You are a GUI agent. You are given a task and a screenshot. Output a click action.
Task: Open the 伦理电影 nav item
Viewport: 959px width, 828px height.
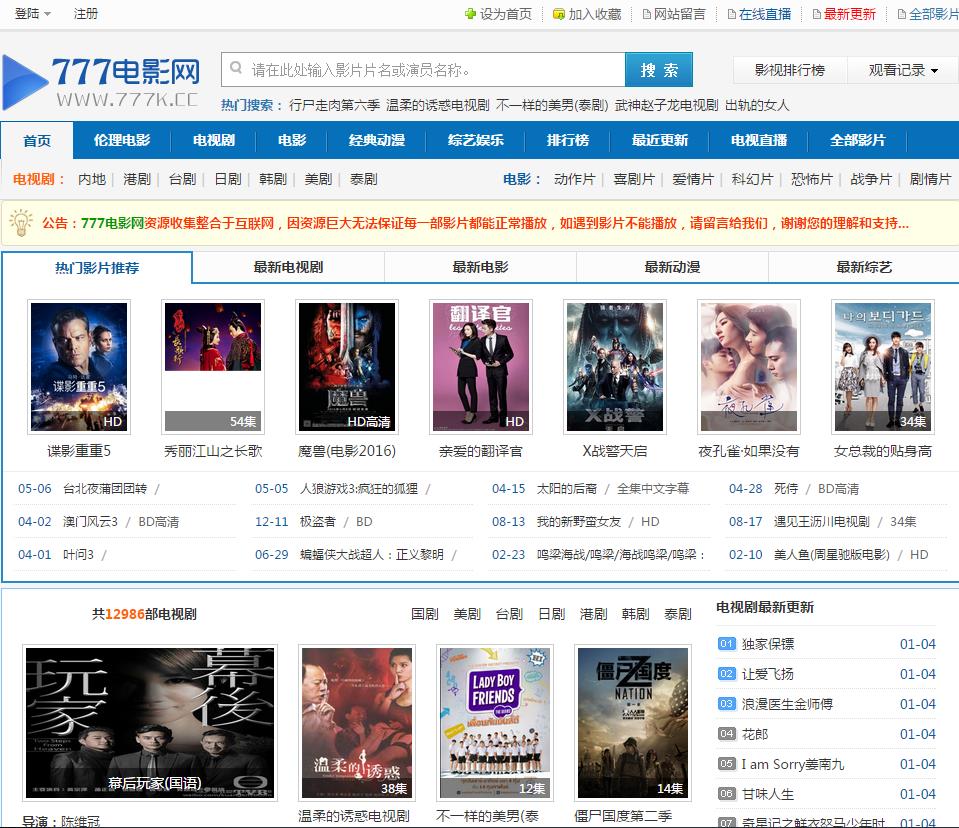pyautogui.click(x=122, y=140)
